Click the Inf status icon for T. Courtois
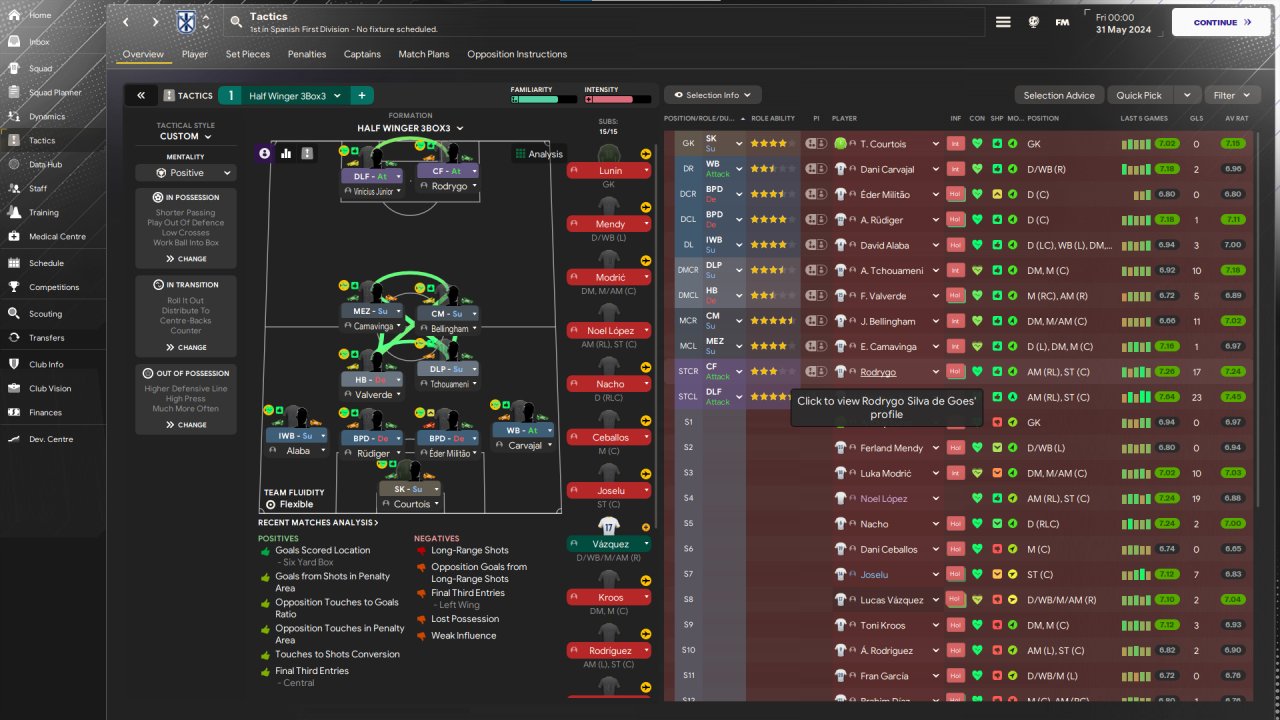 click(x=955, y=143)
